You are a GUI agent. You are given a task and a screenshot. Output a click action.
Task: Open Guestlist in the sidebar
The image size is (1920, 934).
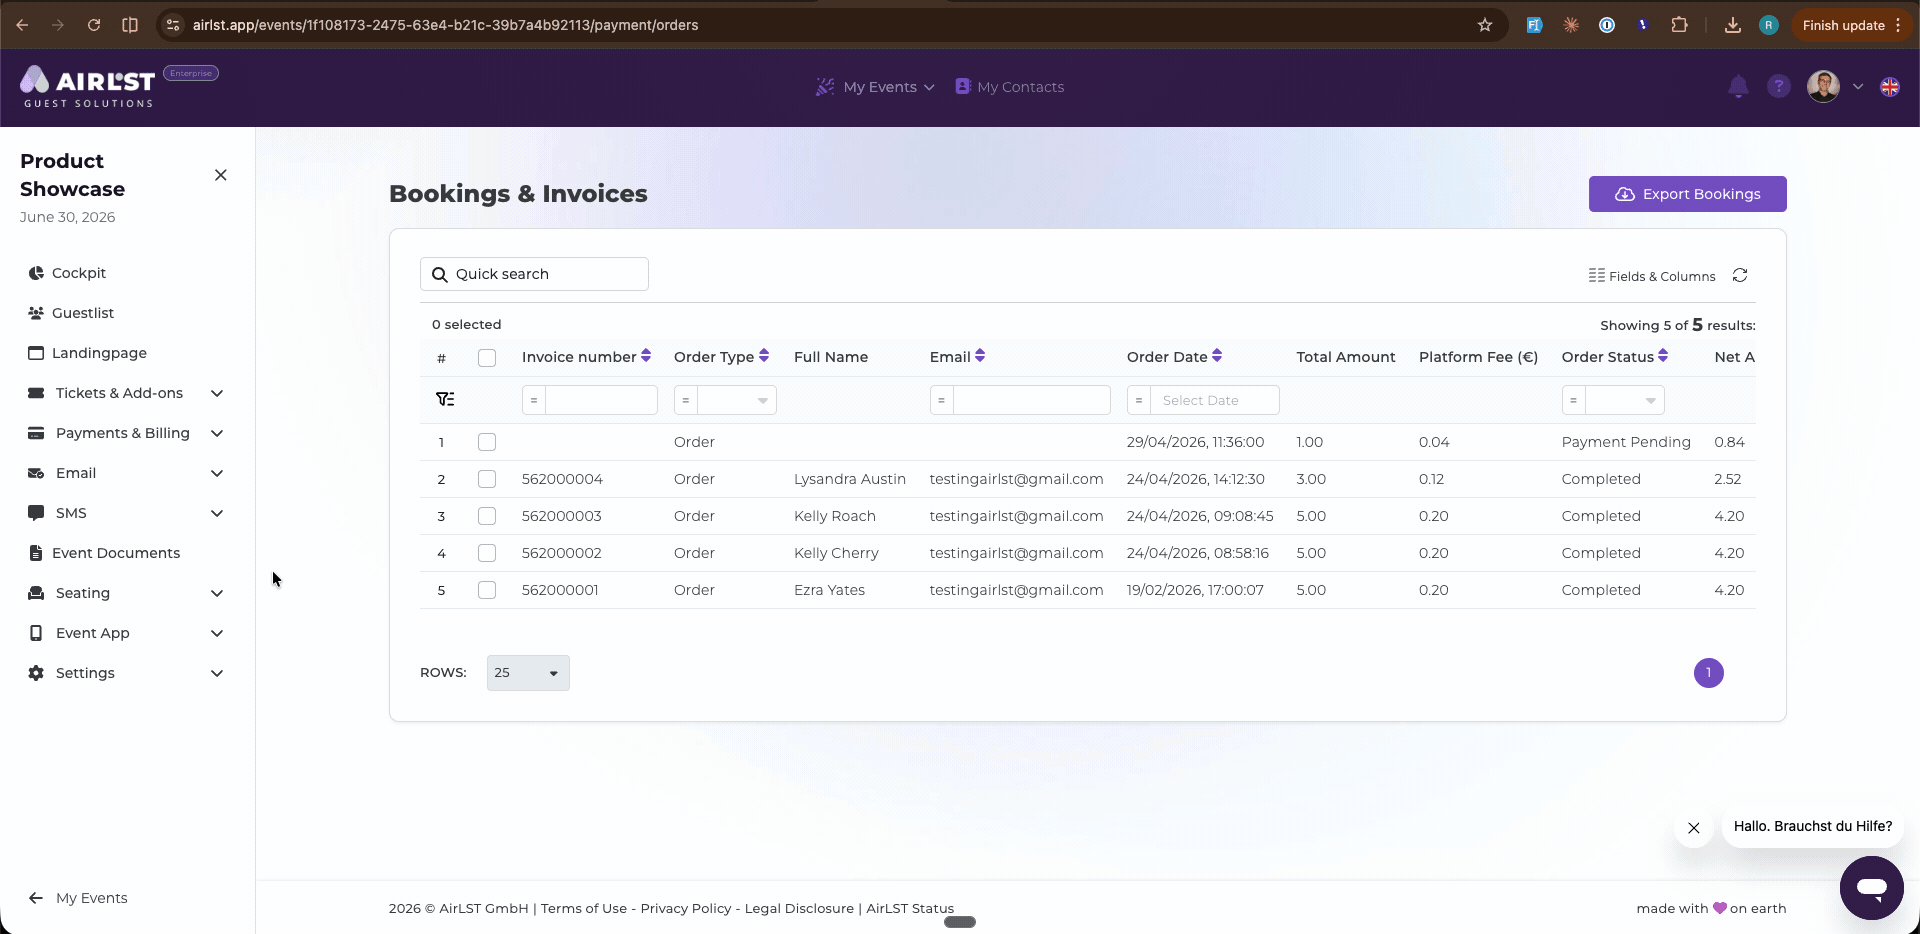71,313
